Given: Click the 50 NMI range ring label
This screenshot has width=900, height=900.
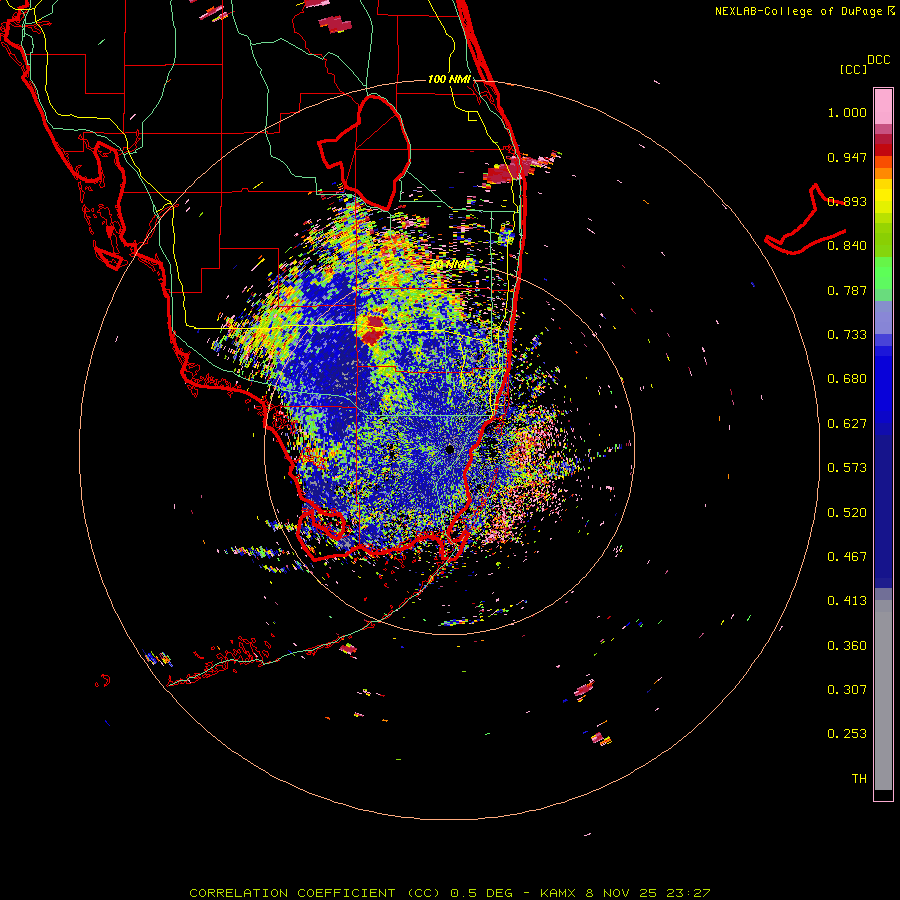Looking at the screenshot, I should click(449, 265).
